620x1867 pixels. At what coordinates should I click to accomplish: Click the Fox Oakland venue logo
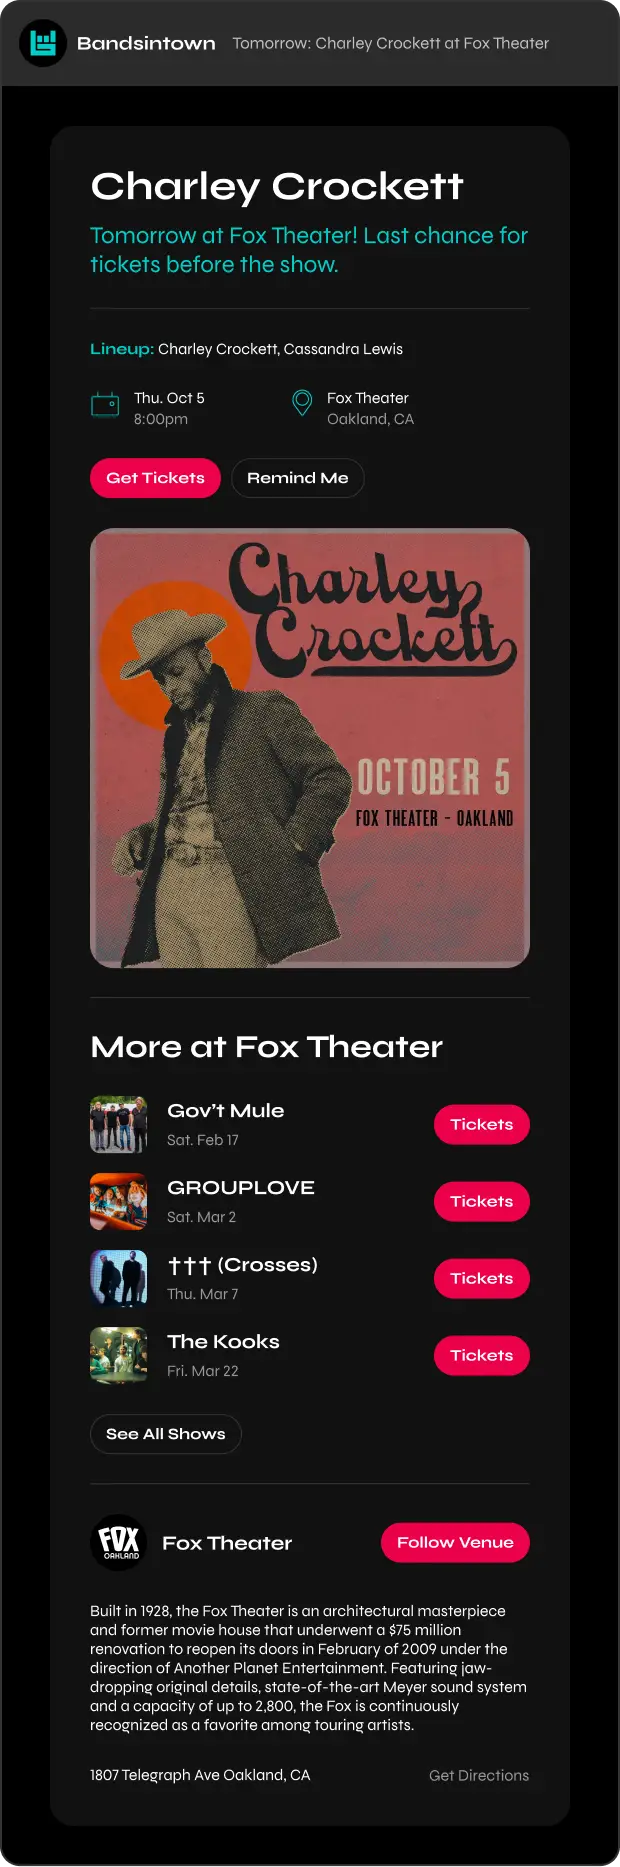pos(119,1542)
